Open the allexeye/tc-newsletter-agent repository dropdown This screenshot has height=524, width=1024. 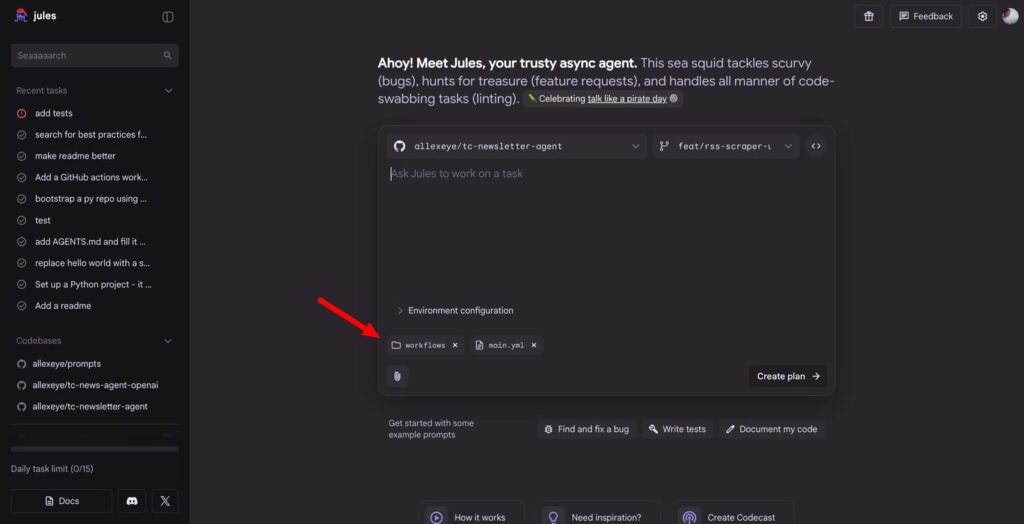tap(516, 146)
